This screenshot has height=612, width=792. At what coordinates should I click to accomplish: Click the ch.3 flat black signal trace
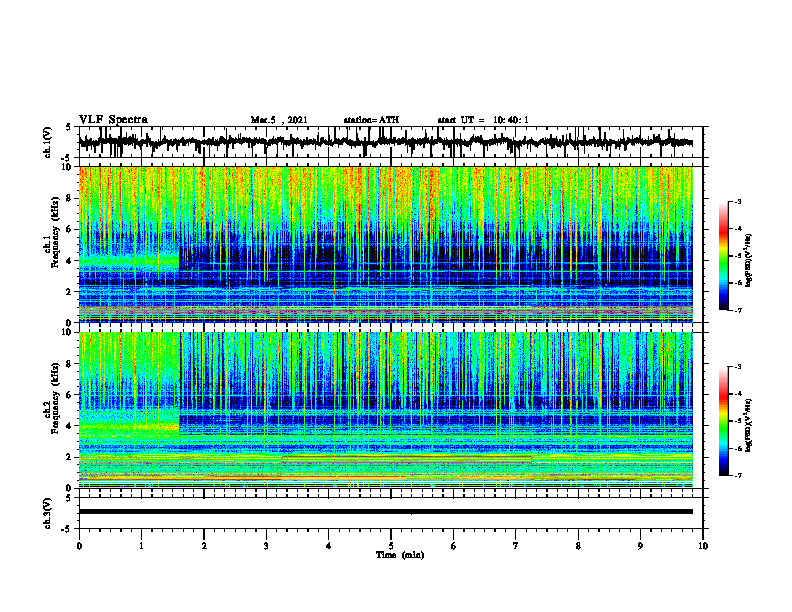tap(385, 512)
